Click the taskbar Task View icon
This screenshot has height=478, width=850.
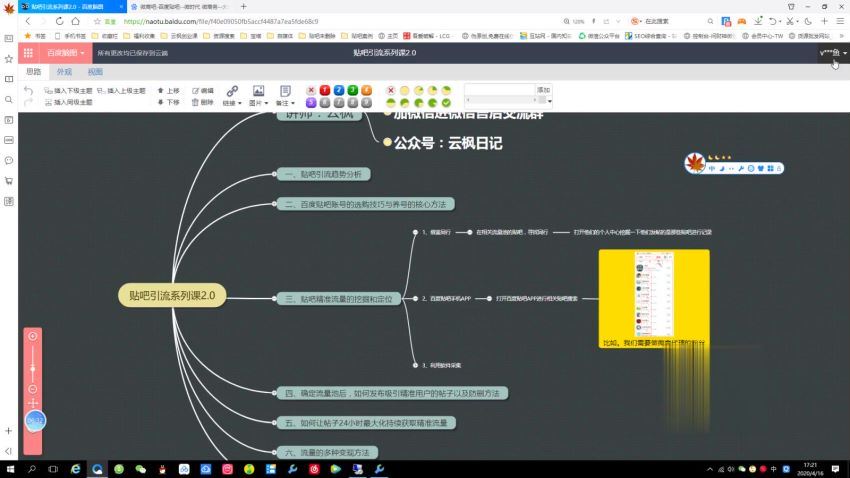point(53,469)
